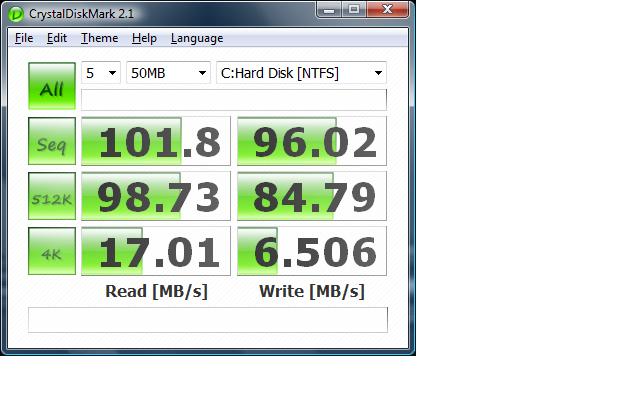The width and height of the screenshot is (640, 400).
Task: Maximize the CrystalDiskMark window
Action: click(354, 9)
